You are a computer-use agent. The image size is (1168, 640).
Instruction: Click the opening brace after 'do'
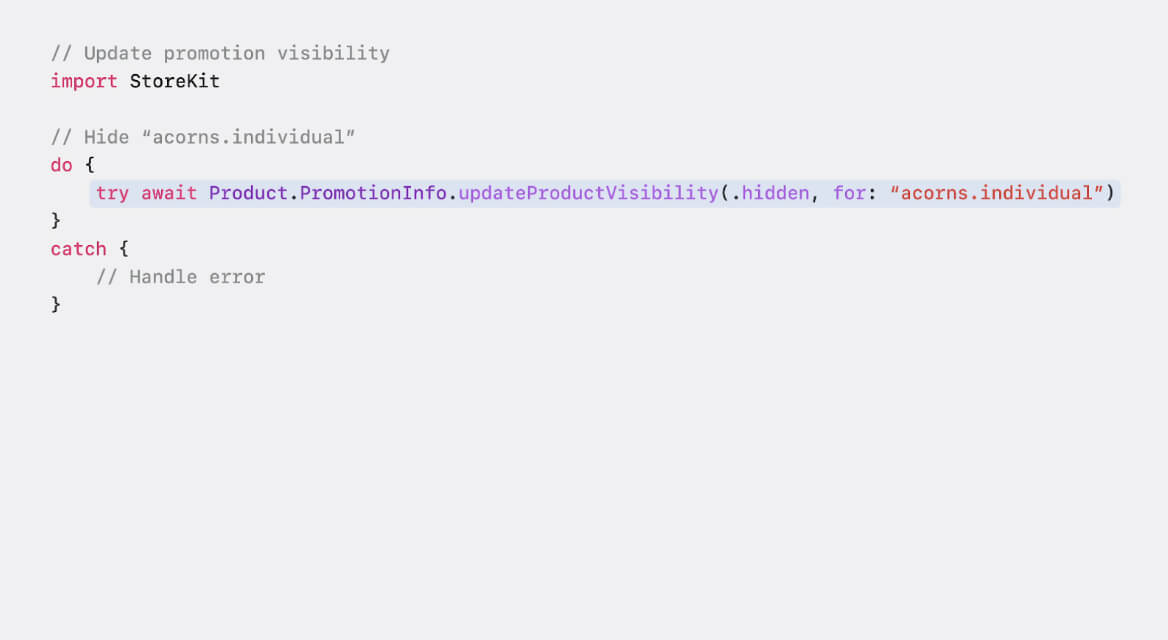89,165
